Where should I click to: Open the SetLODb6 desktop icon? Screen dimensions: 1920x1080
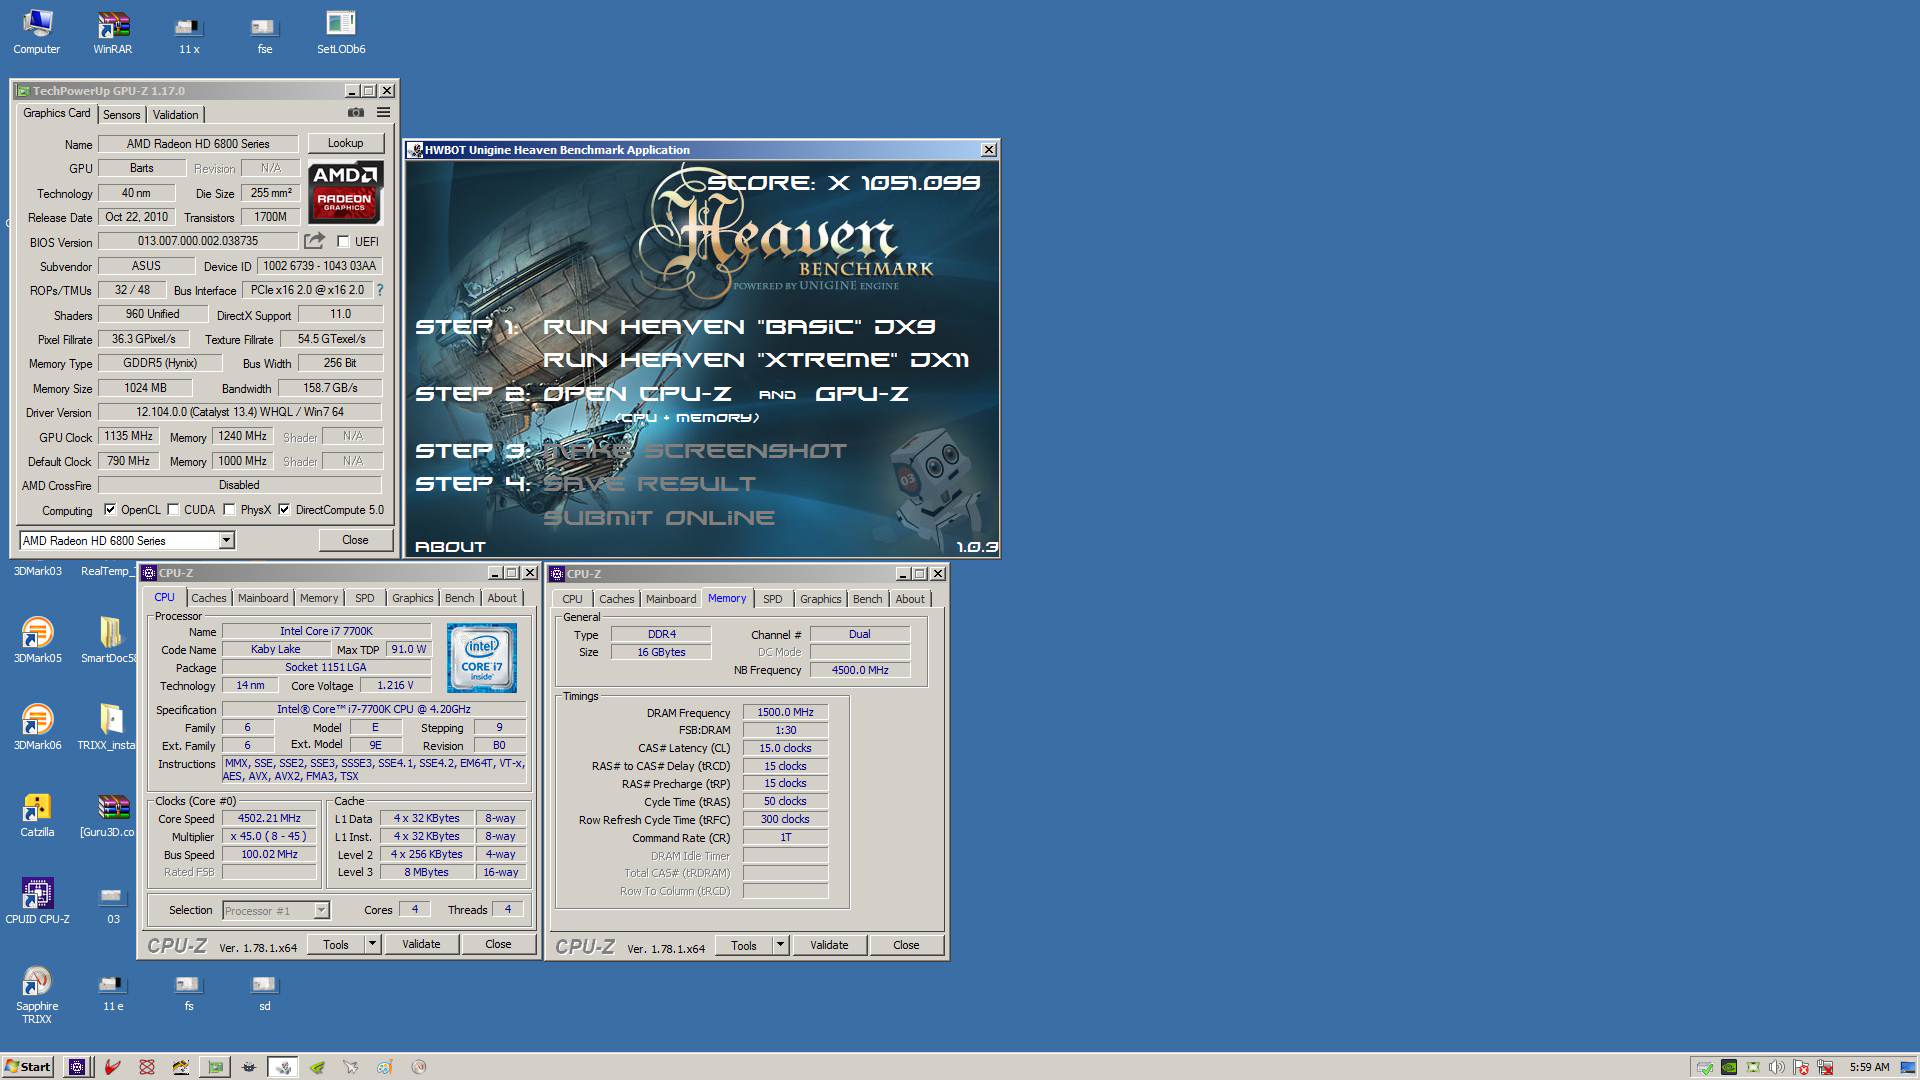click(341, 32)
